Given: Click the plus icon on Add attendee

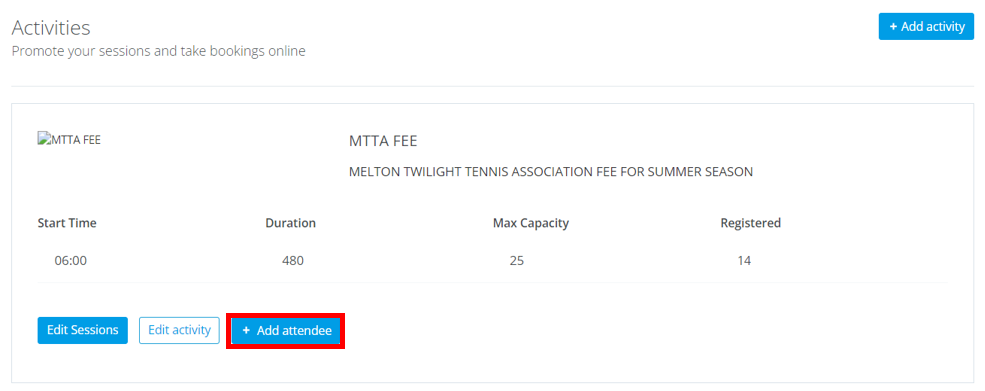Looking at the screenshot, I should [x=246, y=331].
